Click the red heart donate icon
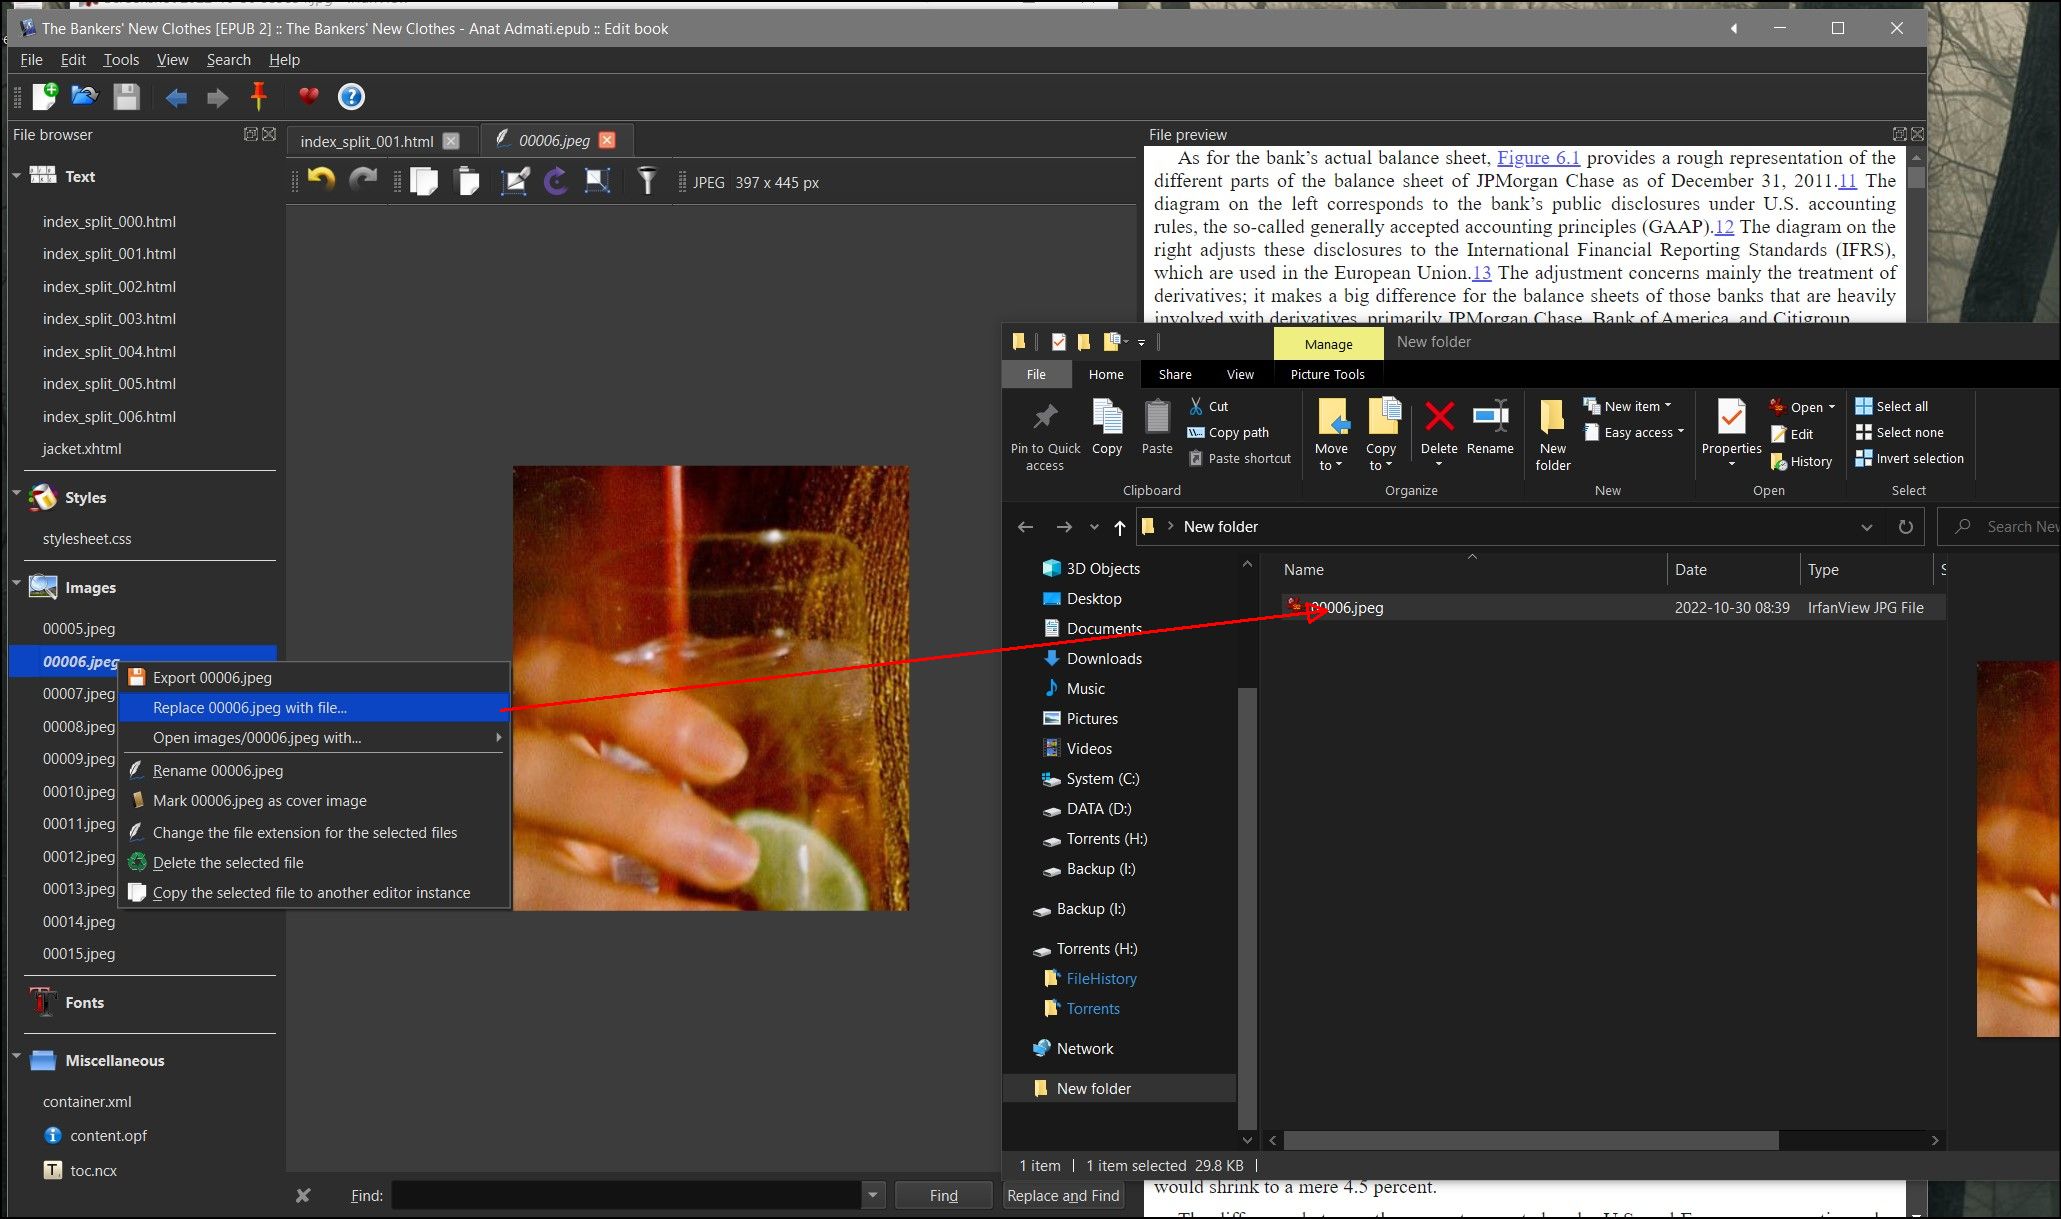 pos(308,97)
